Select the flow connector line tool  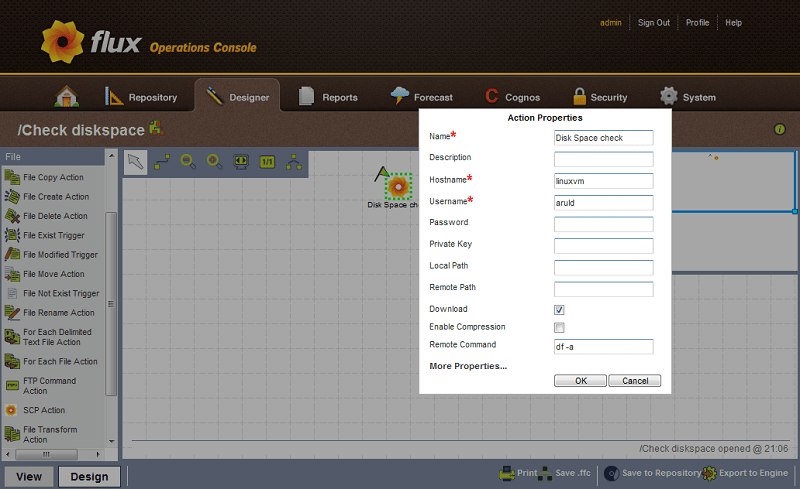[162, 162]
